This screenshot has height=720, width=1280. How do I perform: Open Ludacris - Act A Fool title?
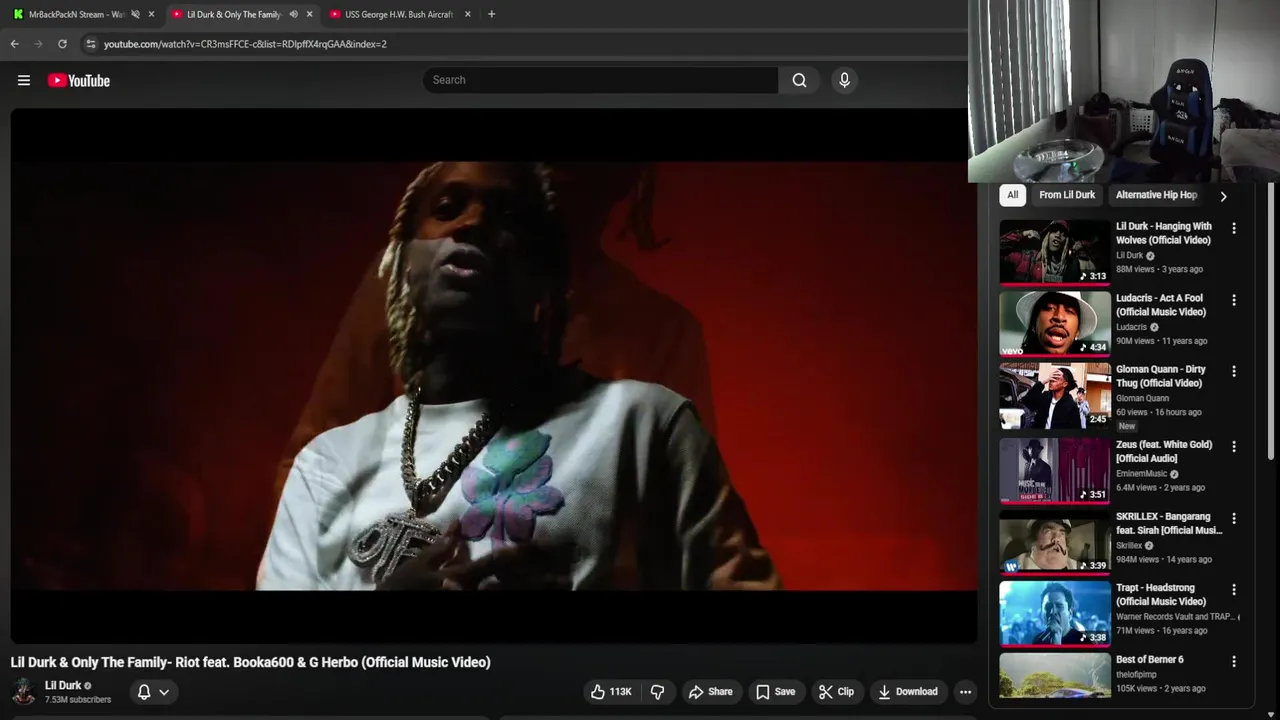coord(1161,305)
